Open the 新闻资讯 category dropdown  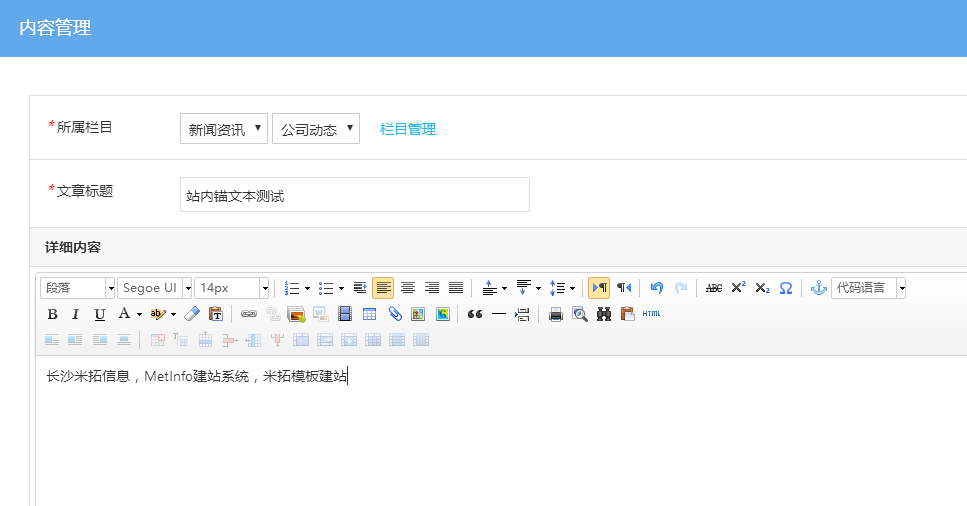click(x=224, y=129)
